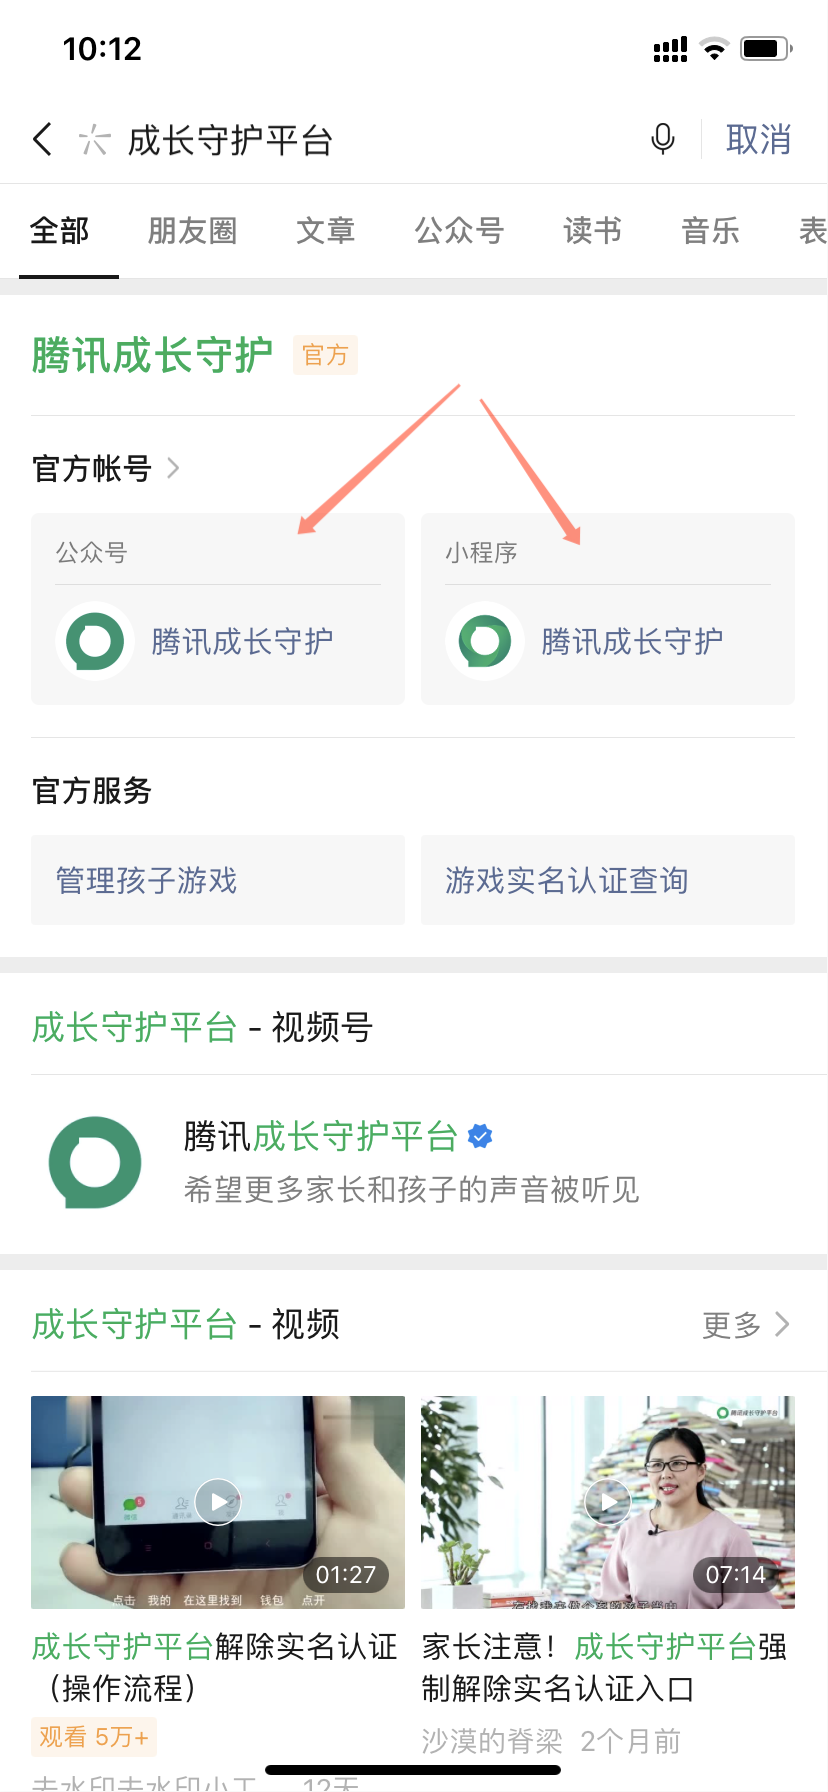Show 更多 videos results
Viewport: 828px width, 1792px height.
[746, 1325]
